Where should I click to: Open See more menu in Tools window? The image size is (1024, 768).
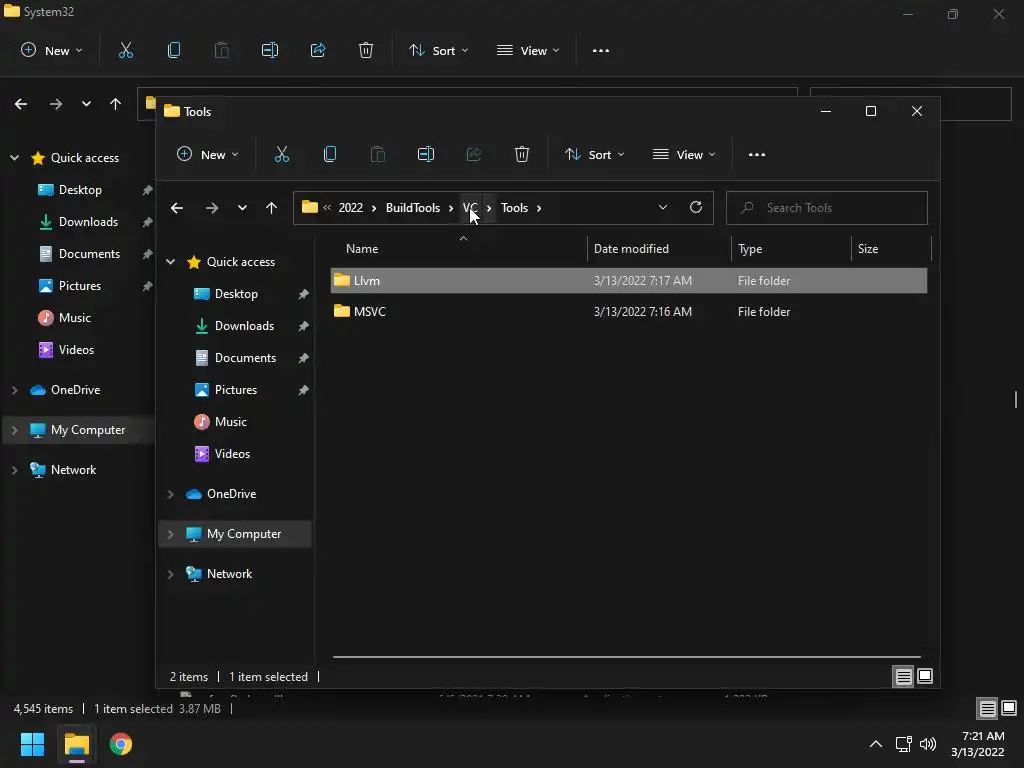[757, 155]
